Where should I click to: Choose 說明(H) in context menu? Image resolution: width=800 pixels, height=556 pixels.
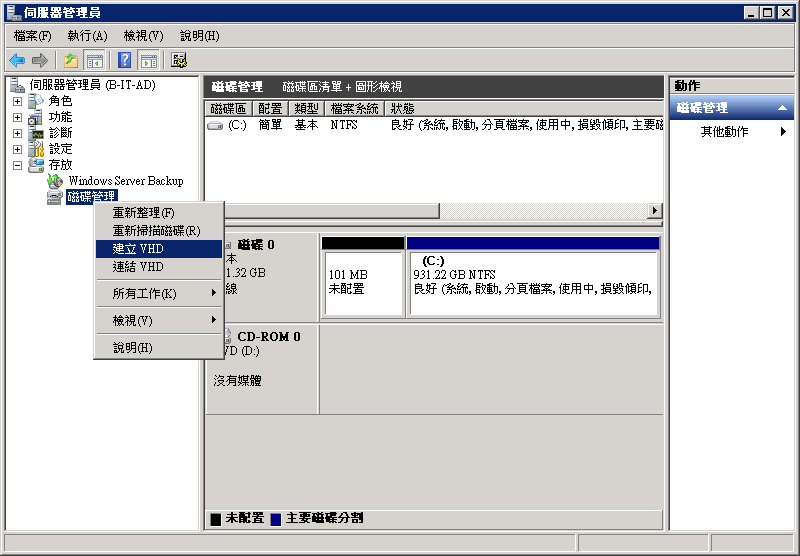[159, 347]
